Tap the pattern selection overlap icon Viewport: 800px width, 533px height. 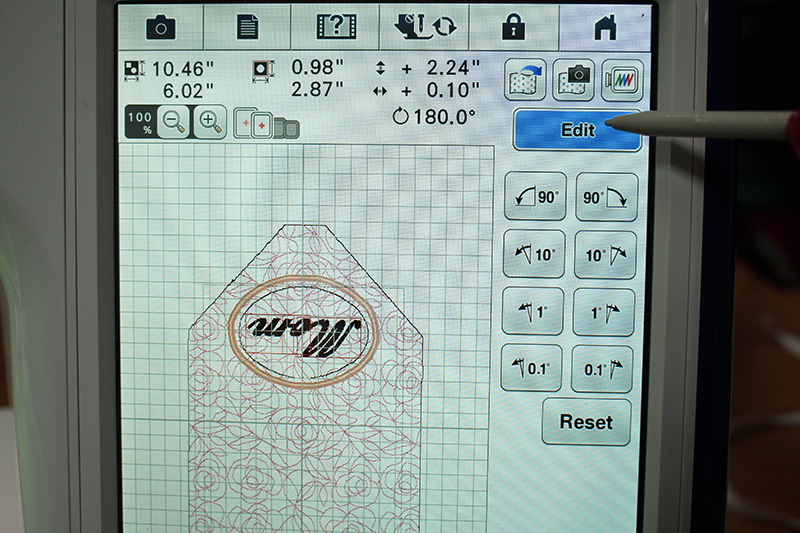(x=266, y=123)
